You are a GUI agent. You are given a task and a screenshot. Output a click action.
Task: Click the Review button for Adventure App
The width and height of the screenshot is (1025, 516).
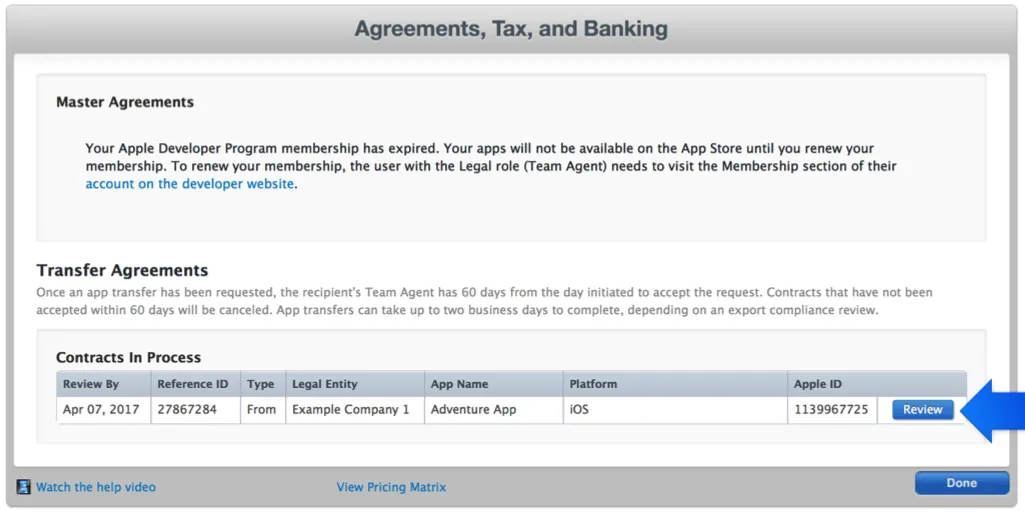coord(922,410)
